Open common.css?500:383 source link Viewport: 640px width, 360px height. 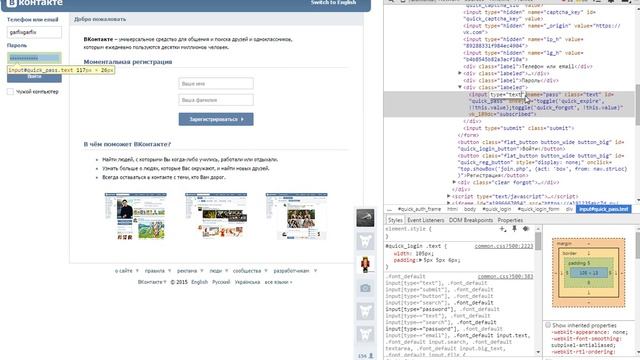point(505,276)
